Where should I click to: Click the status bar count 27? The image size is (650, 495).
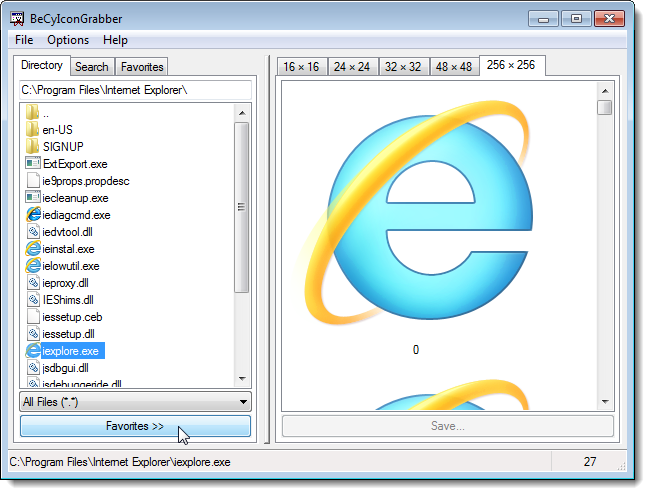(x=590, y=462)
